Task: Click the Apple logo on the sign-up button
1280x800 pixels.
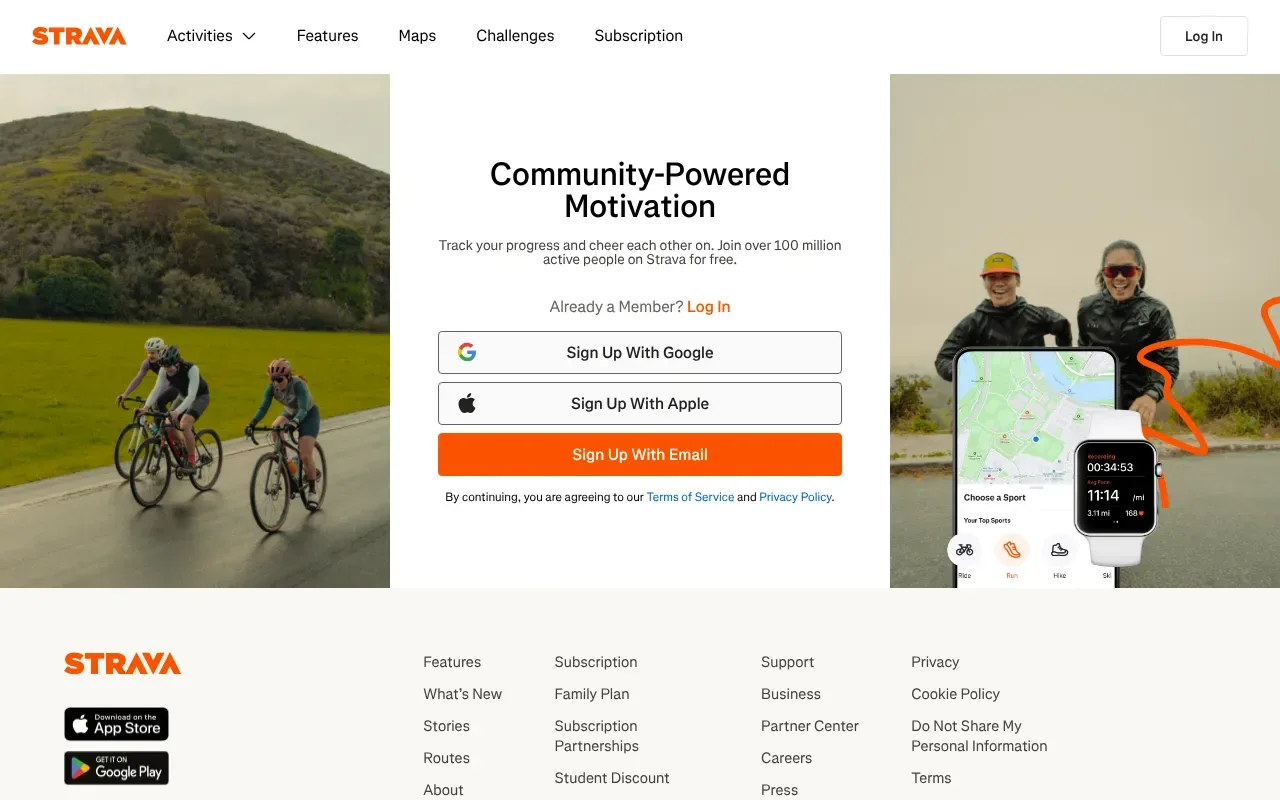Action: coord(466,403)
